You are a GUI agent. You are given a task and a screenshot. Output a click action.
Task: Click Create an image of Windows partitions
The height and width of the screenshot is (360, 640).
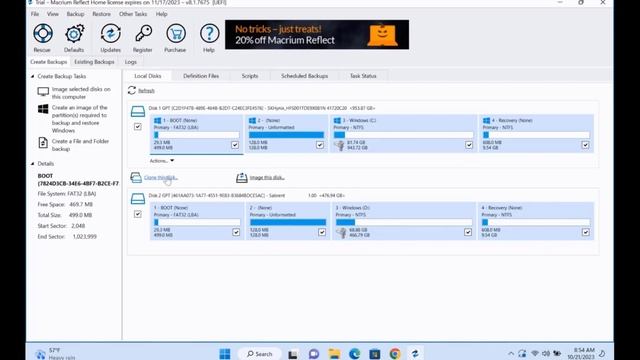(80, 119)
